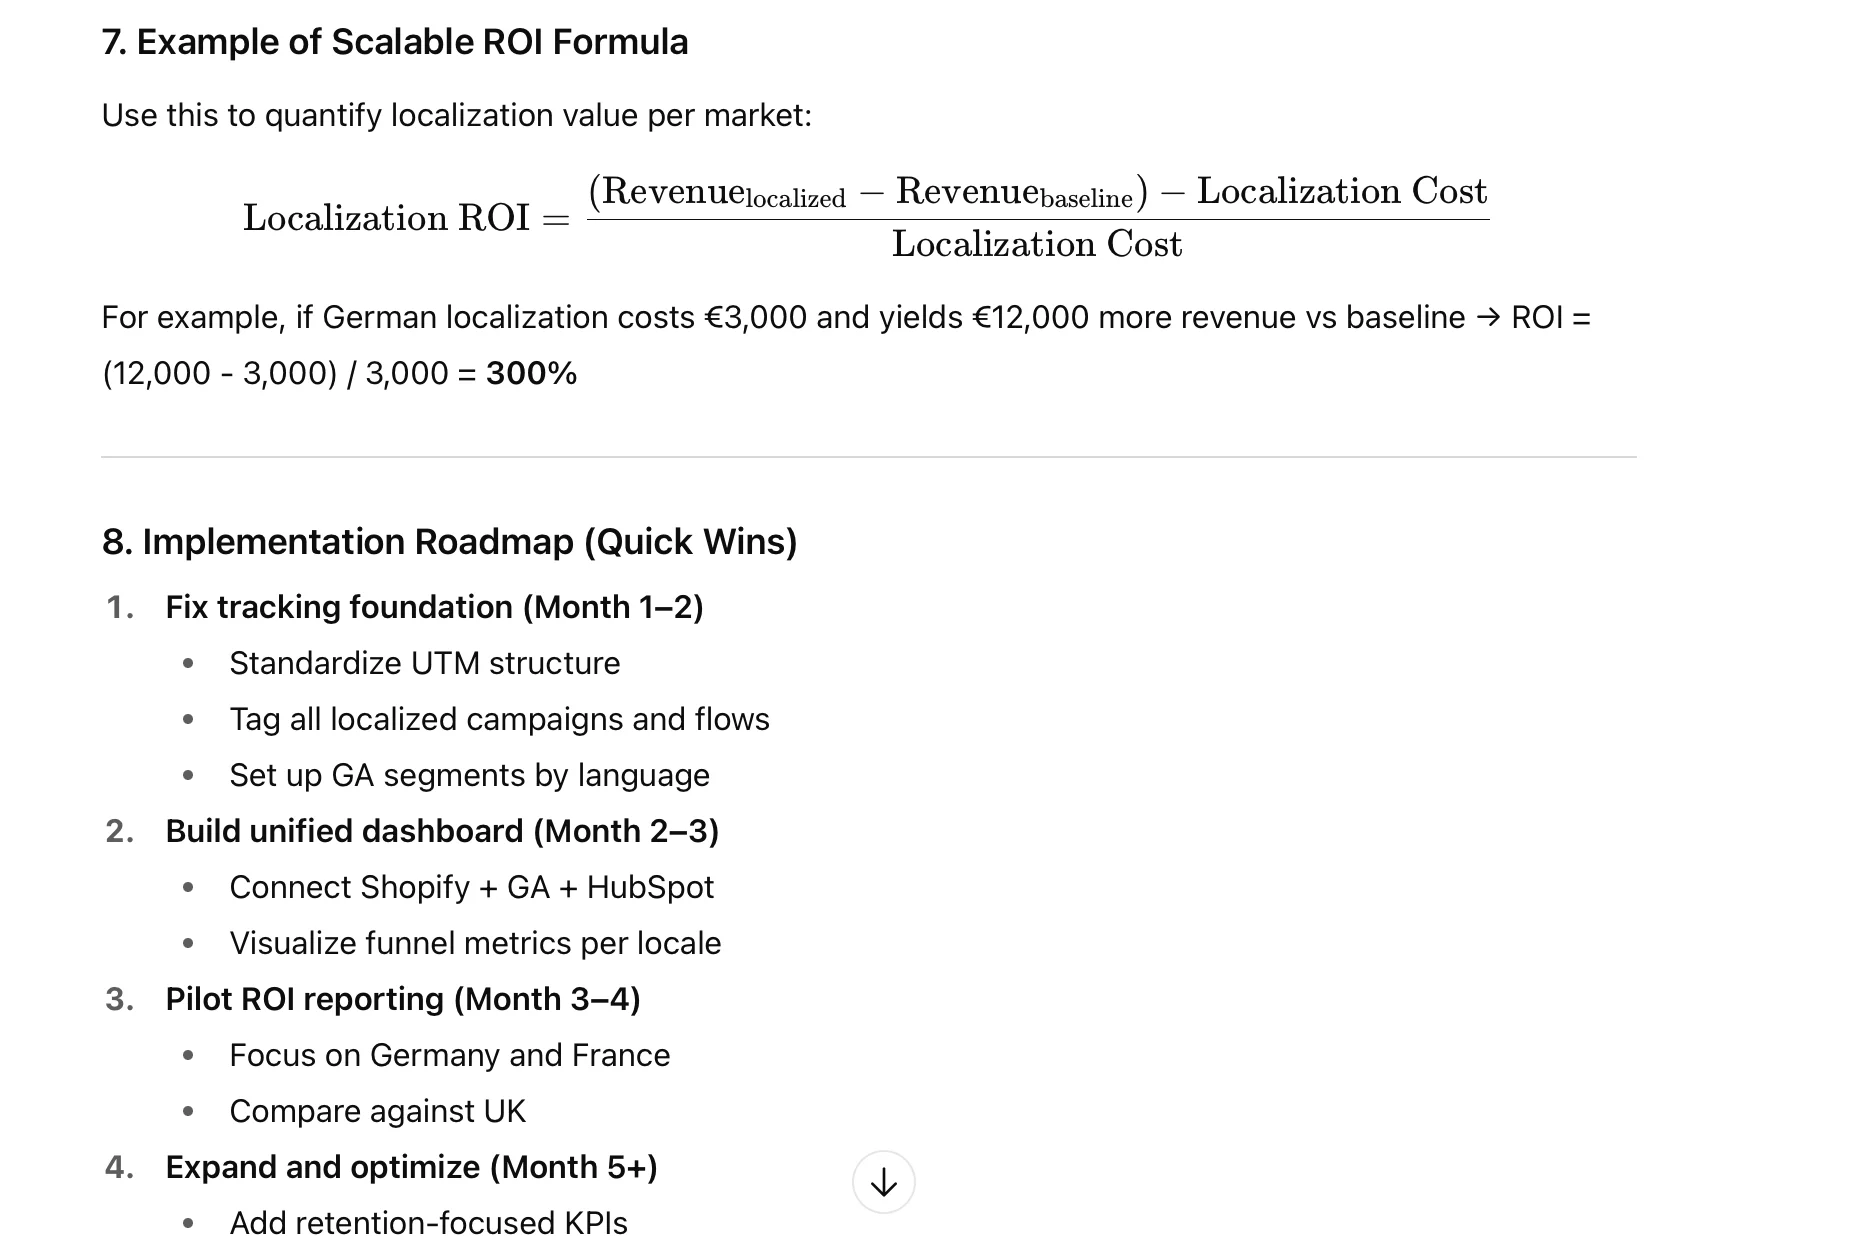This screenshot has height=1254, width=1854.
Task: Select "Build unified dashboard (Month 2–3)" item
Action: tap(442, 831)
